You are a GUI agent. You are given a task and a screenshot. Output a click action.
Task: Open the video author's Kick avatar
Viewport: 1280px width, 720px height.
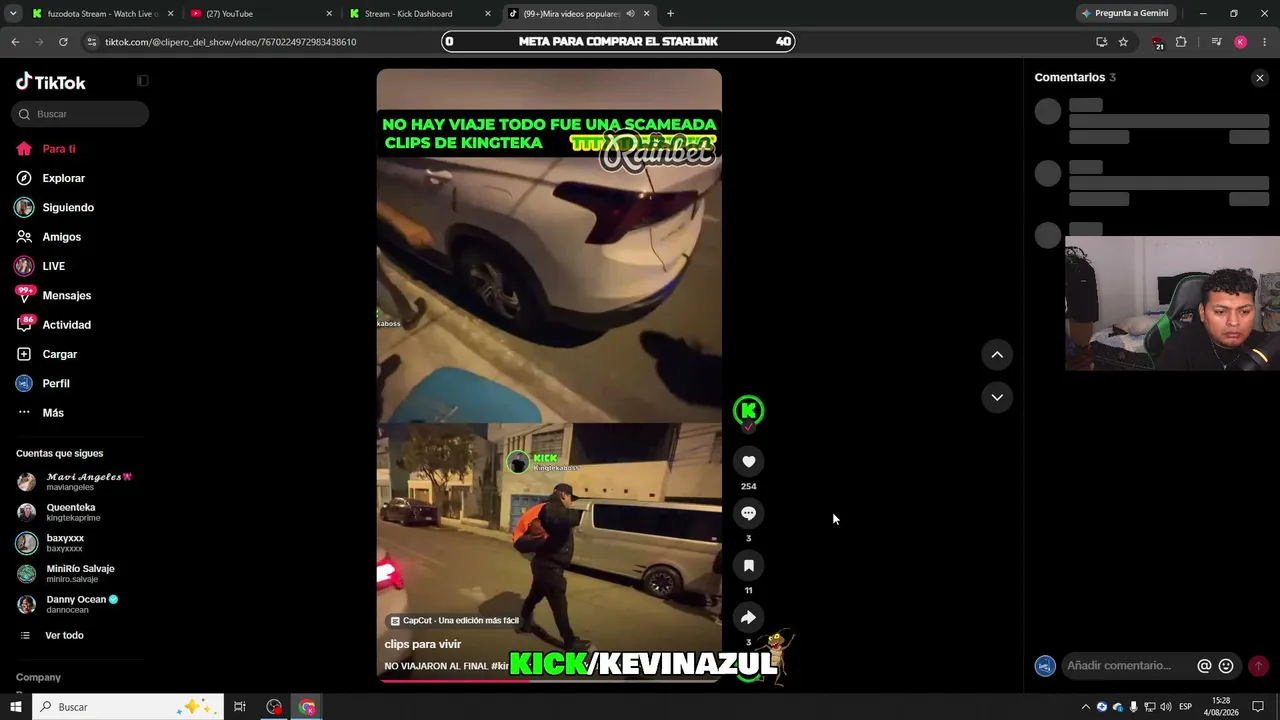tap(748, 411)
